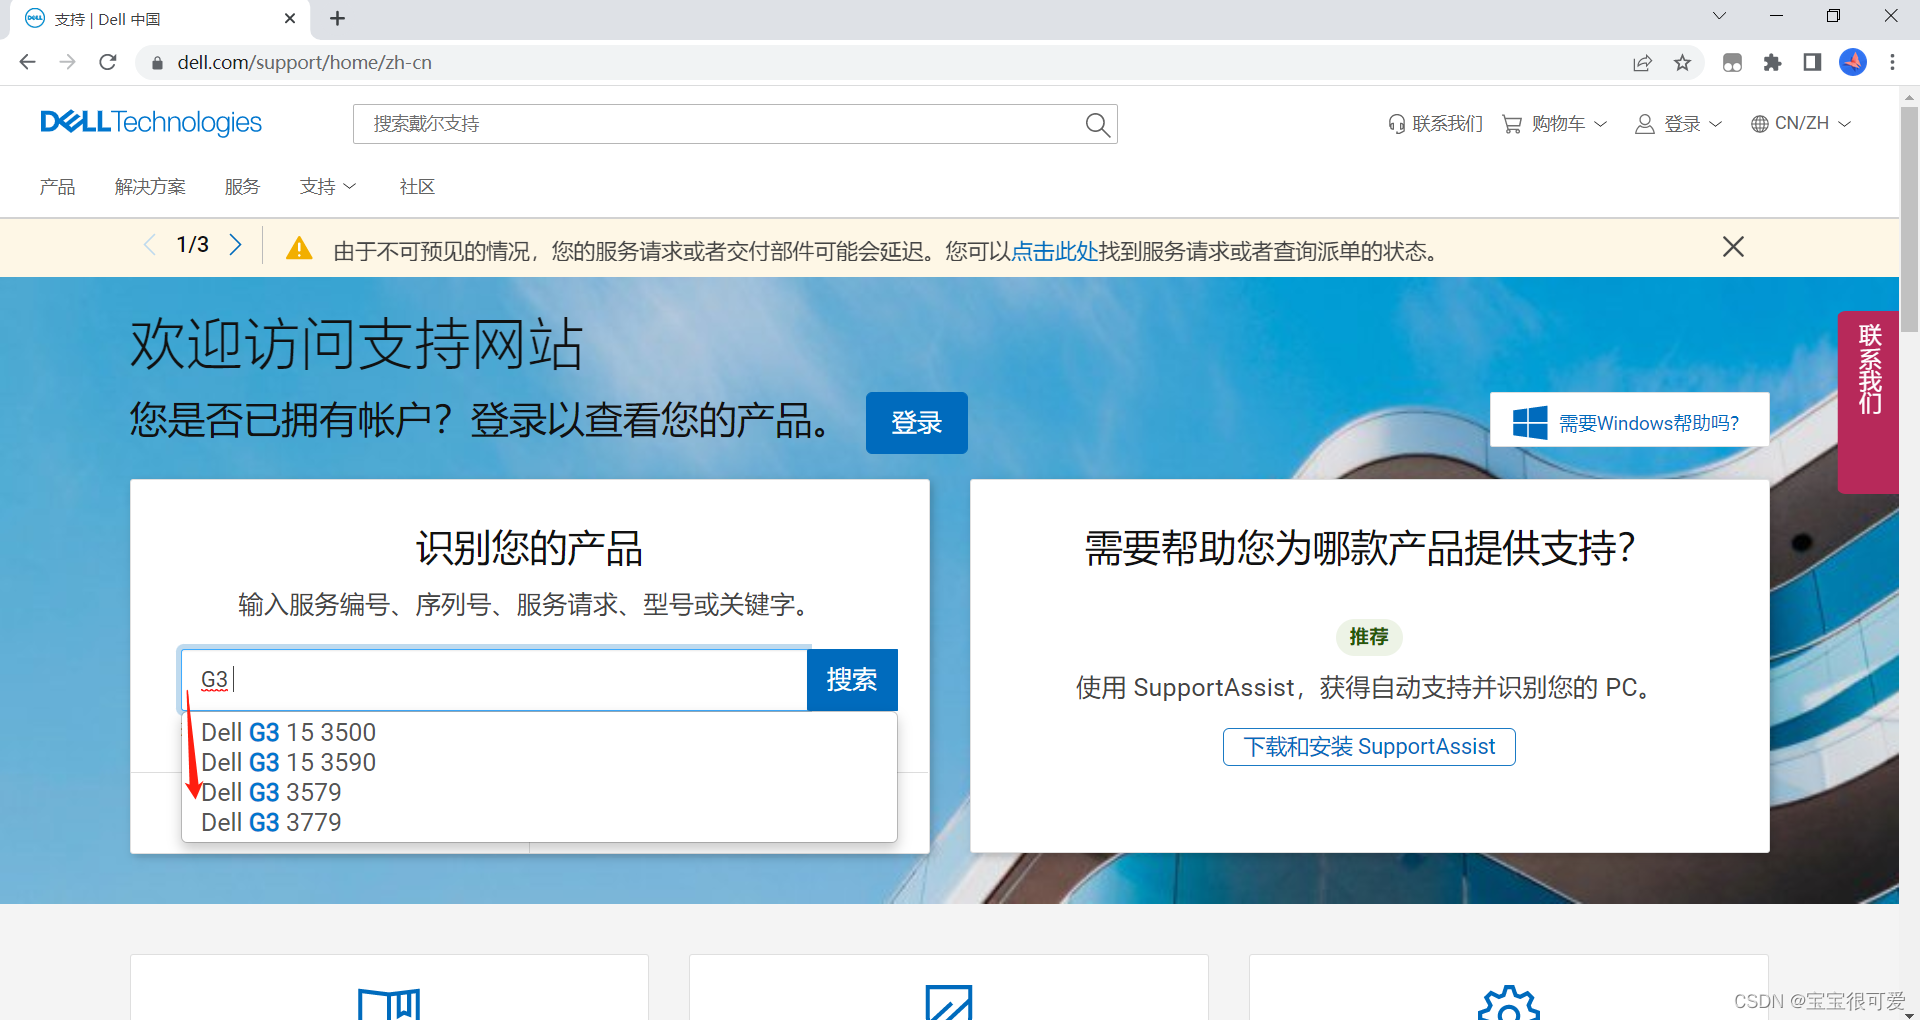Select suggestion Dell G3 15 3500
The width and height of the screenshot is (1920, 1020).
click(289, 732)
